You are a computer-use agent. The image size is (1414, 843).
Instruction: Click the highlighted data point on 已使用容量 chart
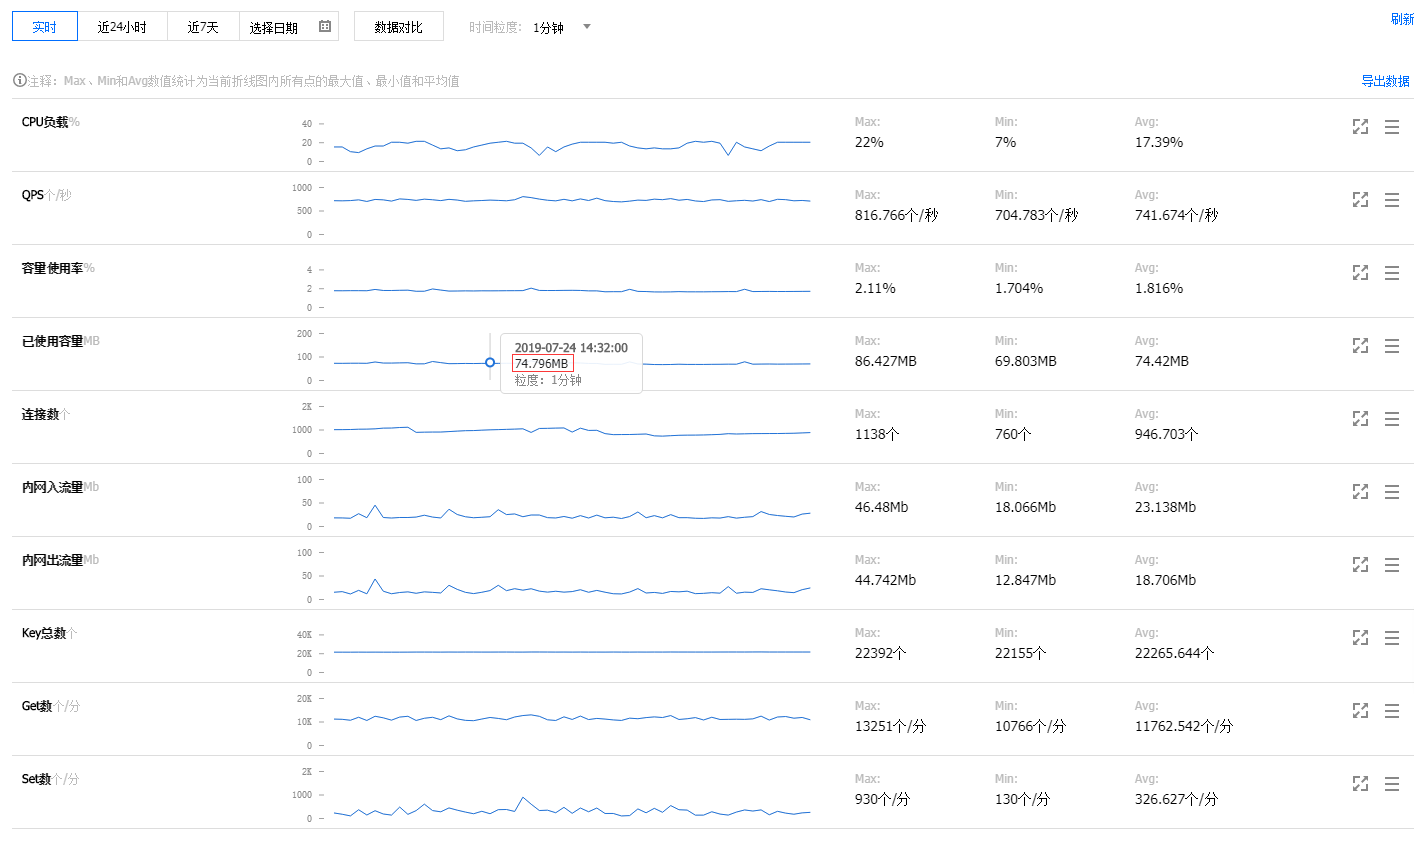490,362
